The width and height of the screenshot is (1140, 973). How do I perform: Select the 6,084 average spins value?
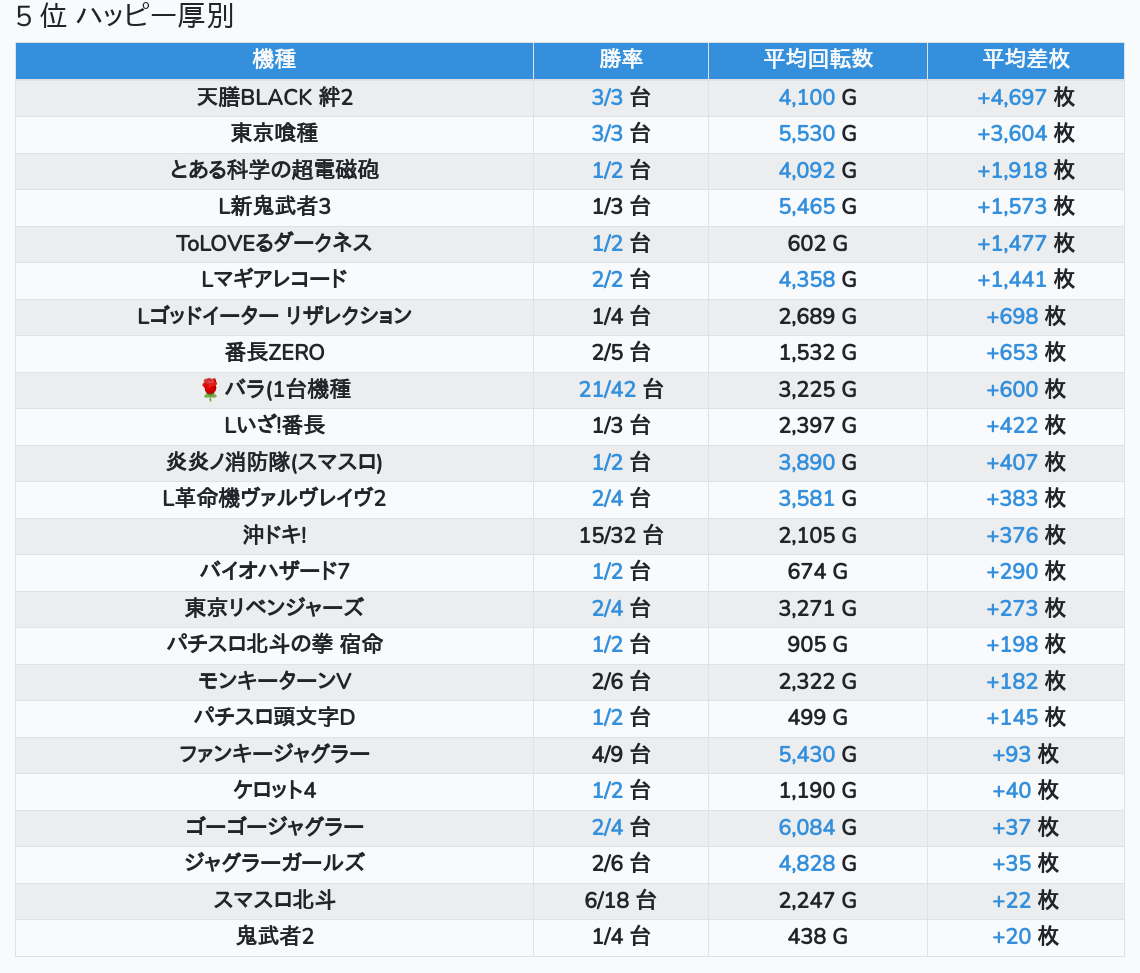tap(806, 827)
